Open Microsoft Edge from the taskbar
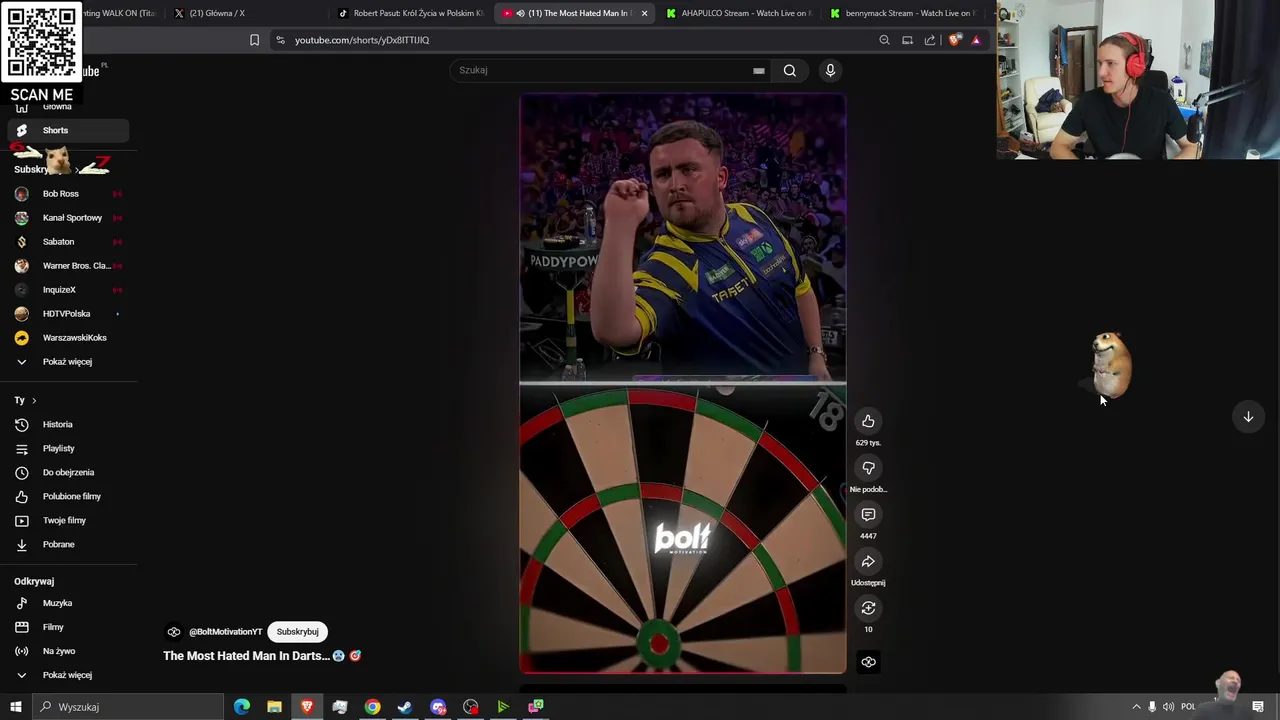Image resolution: width=1280 pixels, height=720 pixels. pos(242,707)
